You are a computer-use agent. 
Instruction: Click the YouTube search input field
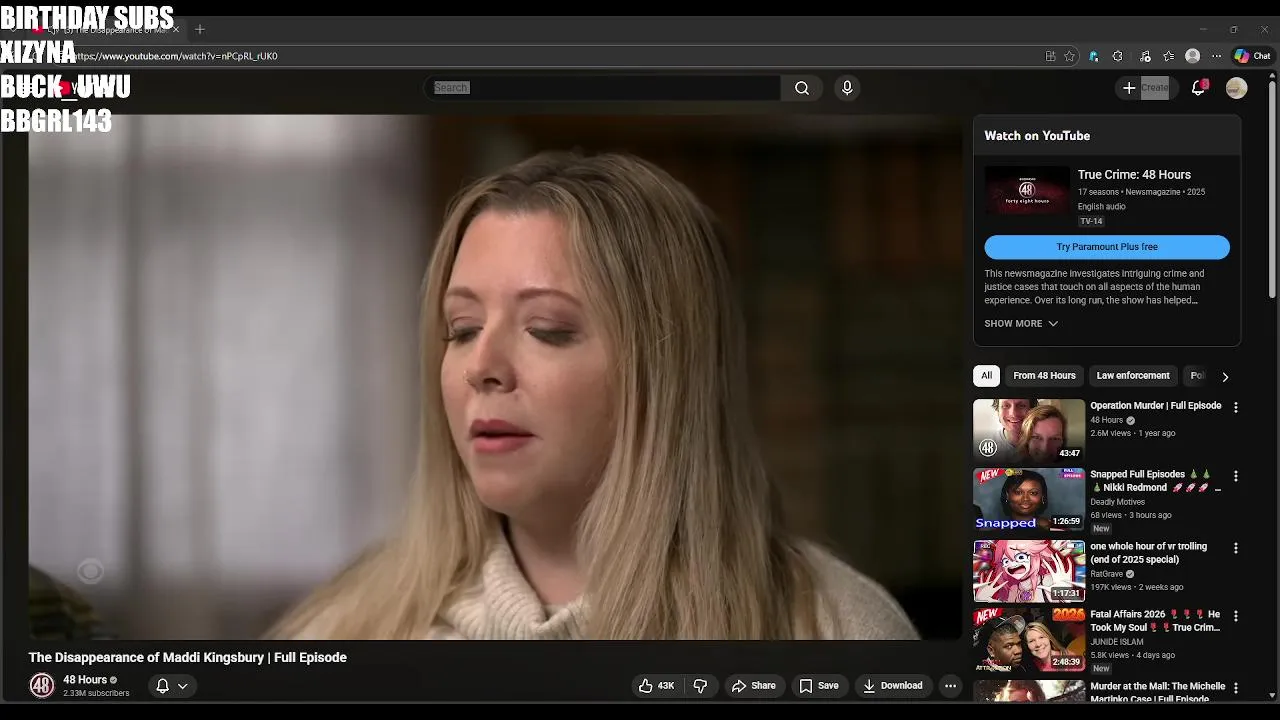602,88
